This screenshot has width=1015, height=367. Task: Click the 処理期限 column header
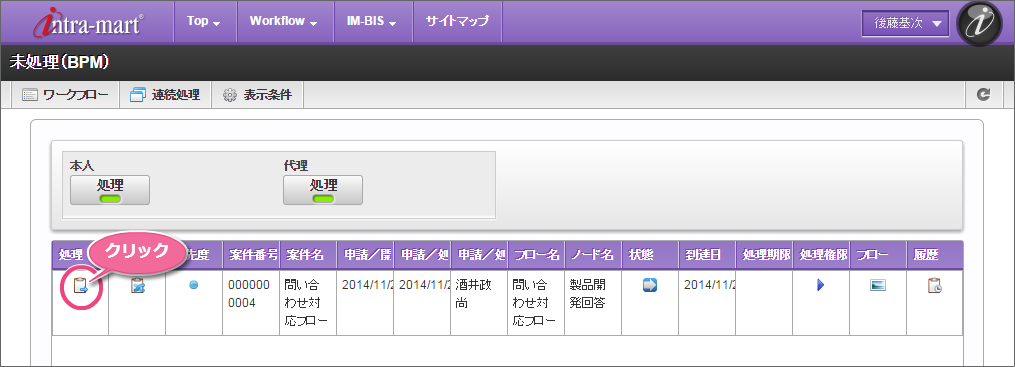tap(764, 254)
